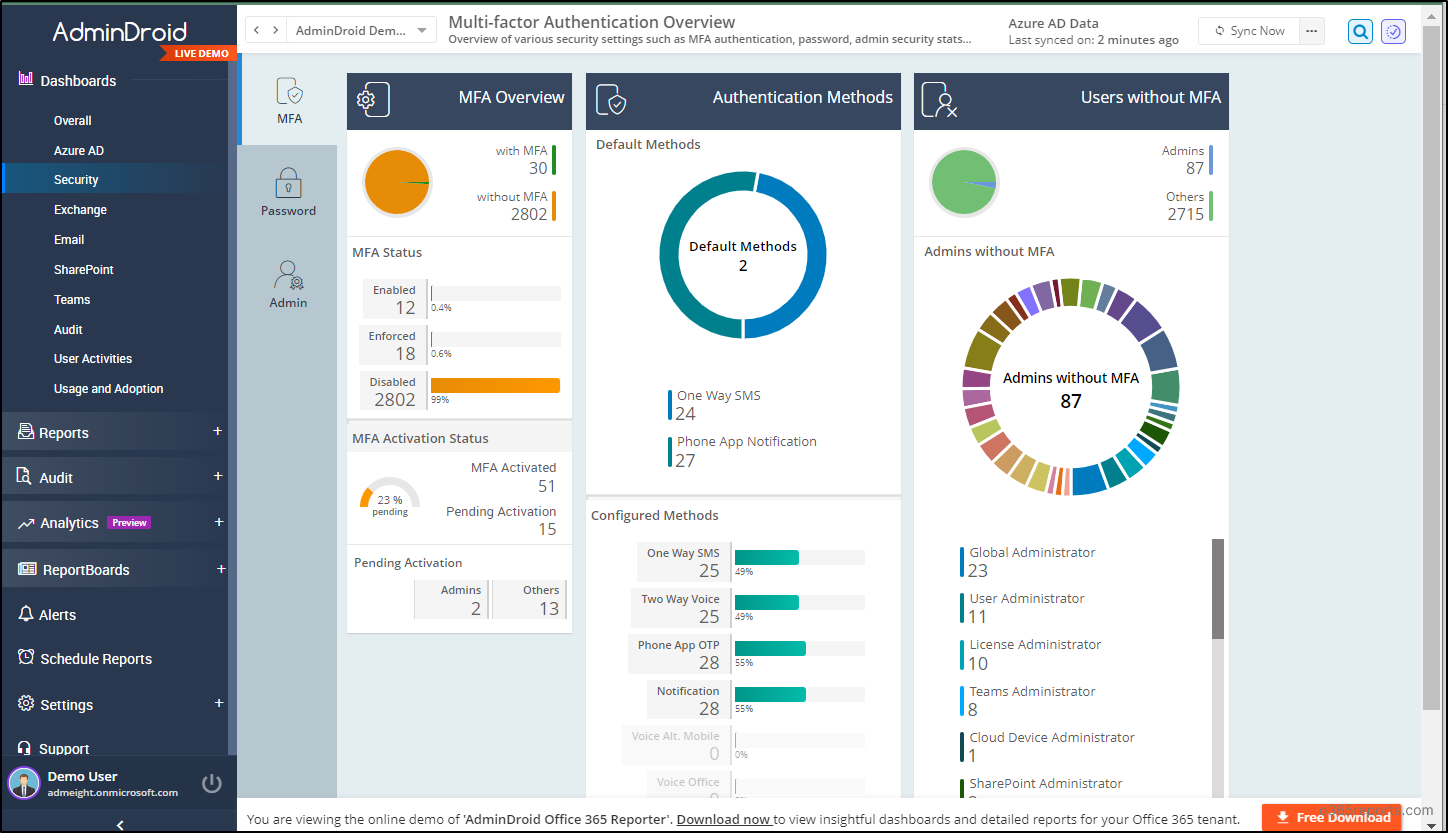Open the Sync Now more options menu
The image size is (1448, 833).
pos(1311,31)
